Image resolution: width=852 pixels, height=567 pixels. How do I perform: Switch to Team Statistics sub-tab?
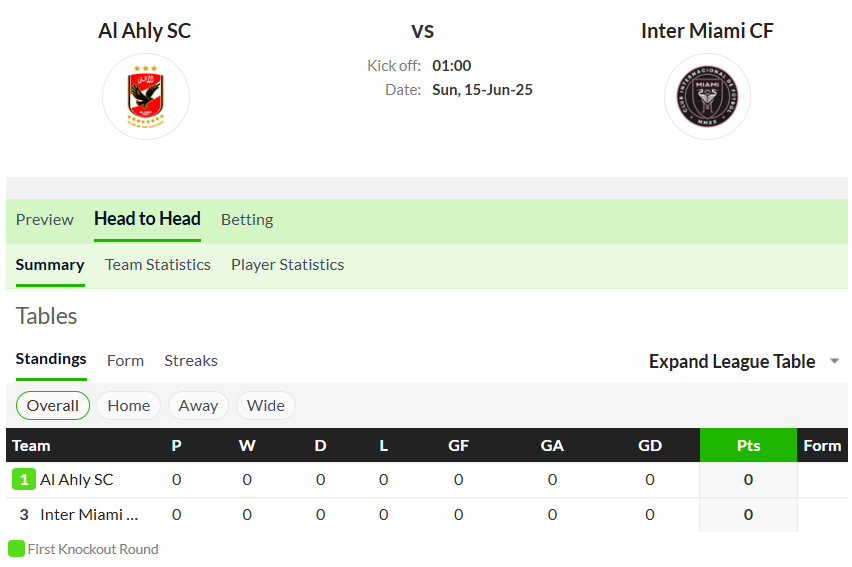(158, 265)
